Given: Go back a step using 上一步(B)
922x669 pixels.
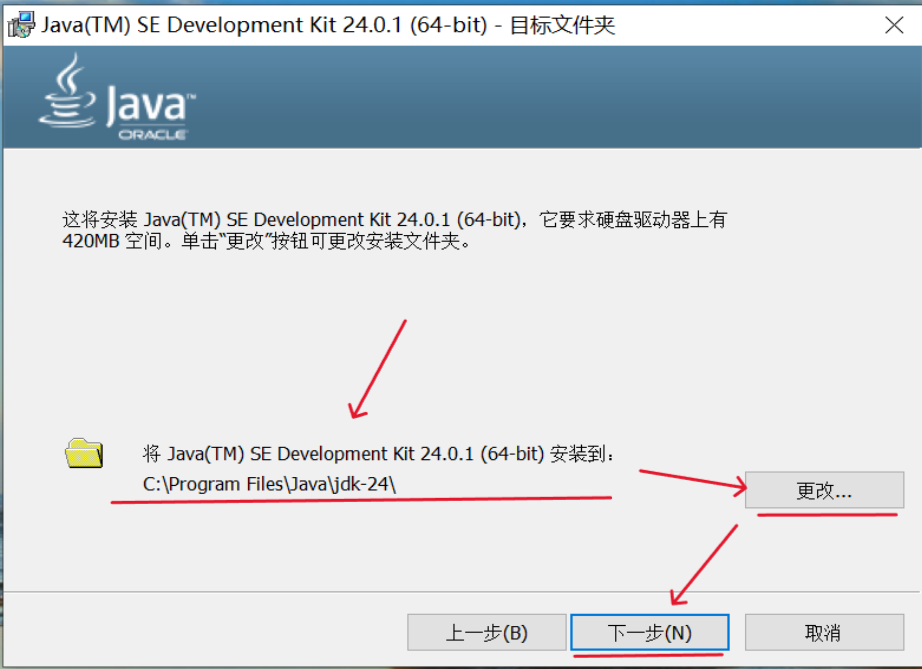Looking at the screenshot, I should click(487, 632).
